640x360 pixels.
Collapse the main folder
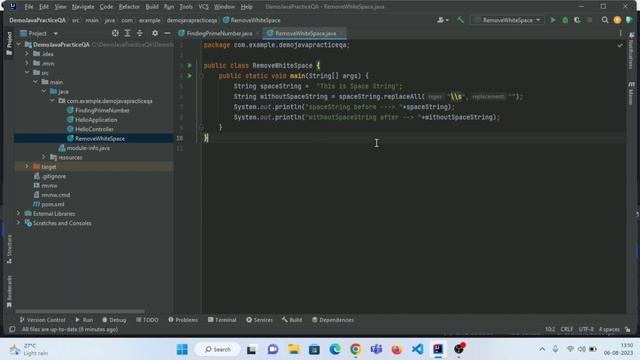click(x=36, y=82)
